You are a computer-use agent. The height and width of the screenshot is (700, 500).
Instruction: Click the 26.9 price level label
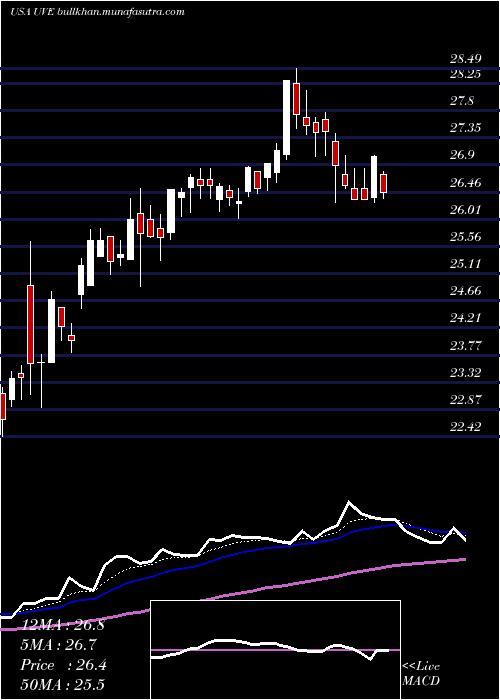click(x=462, y=156)
